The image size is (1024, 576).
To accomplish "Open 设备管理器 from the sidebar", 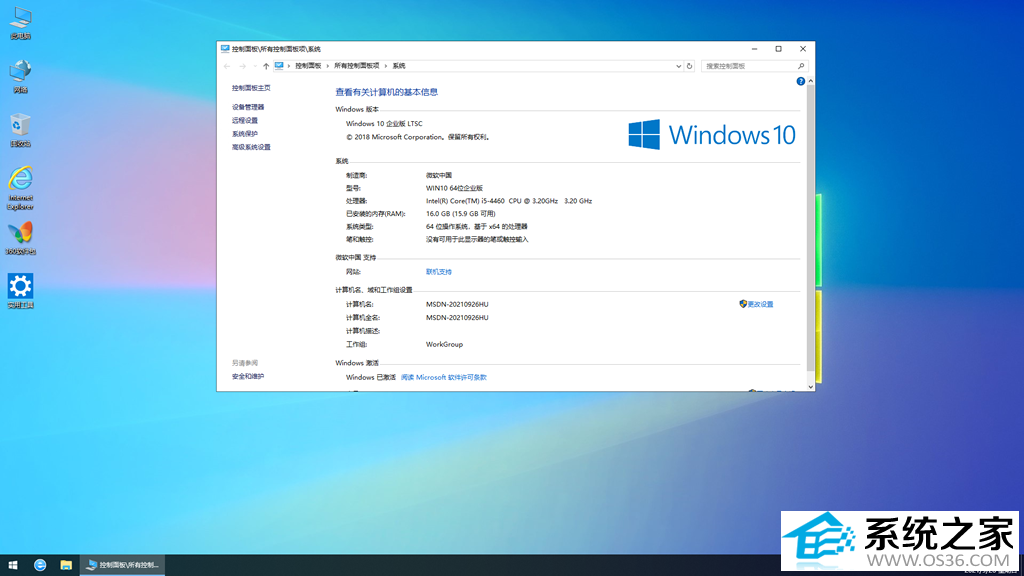I will click(248, 107).
